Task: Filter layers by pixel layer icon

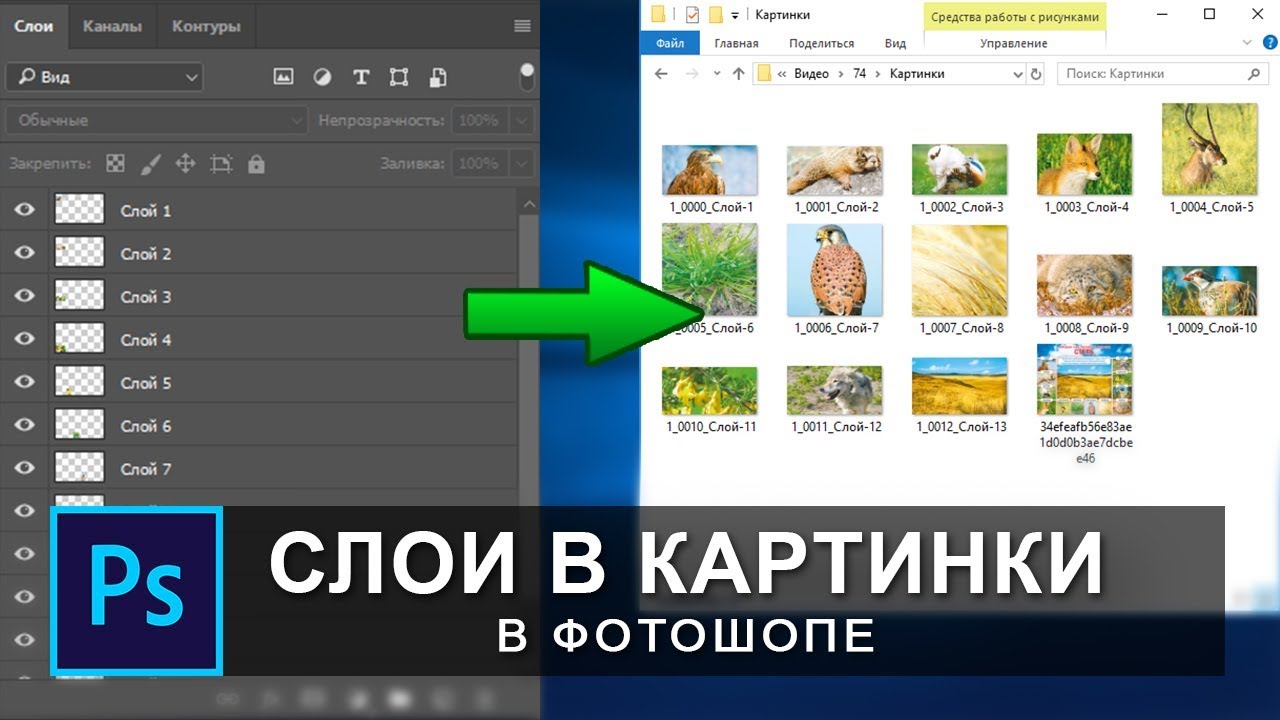Action: click(284, 77)
